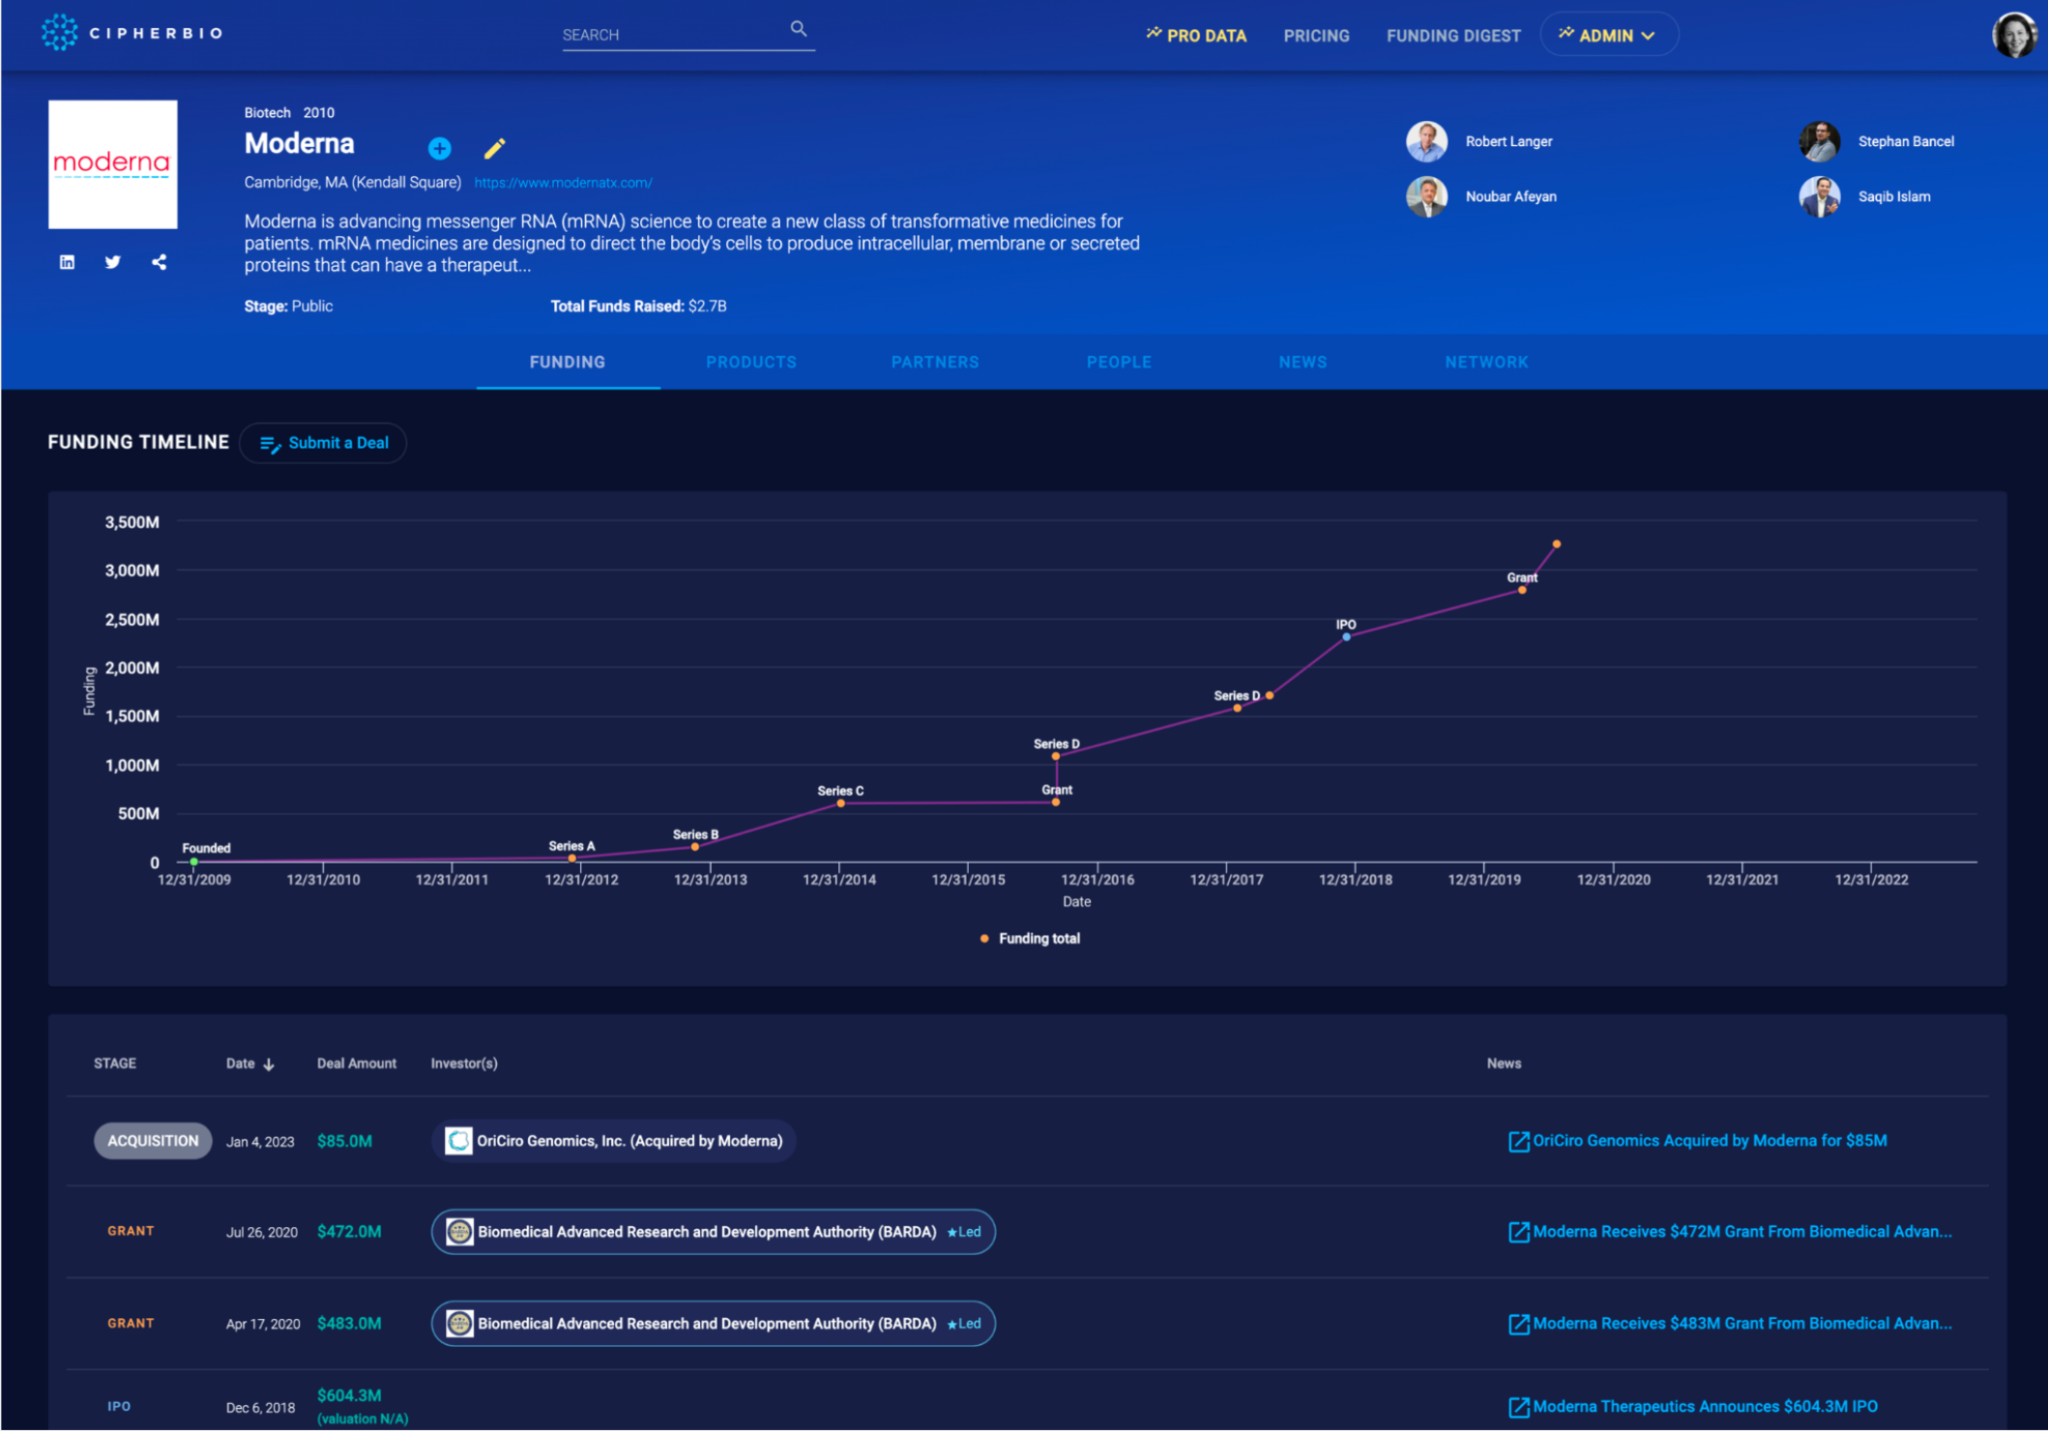Switch to the PARTNERS tab
Viewport: 2048px width, 1431px height.
935,362
